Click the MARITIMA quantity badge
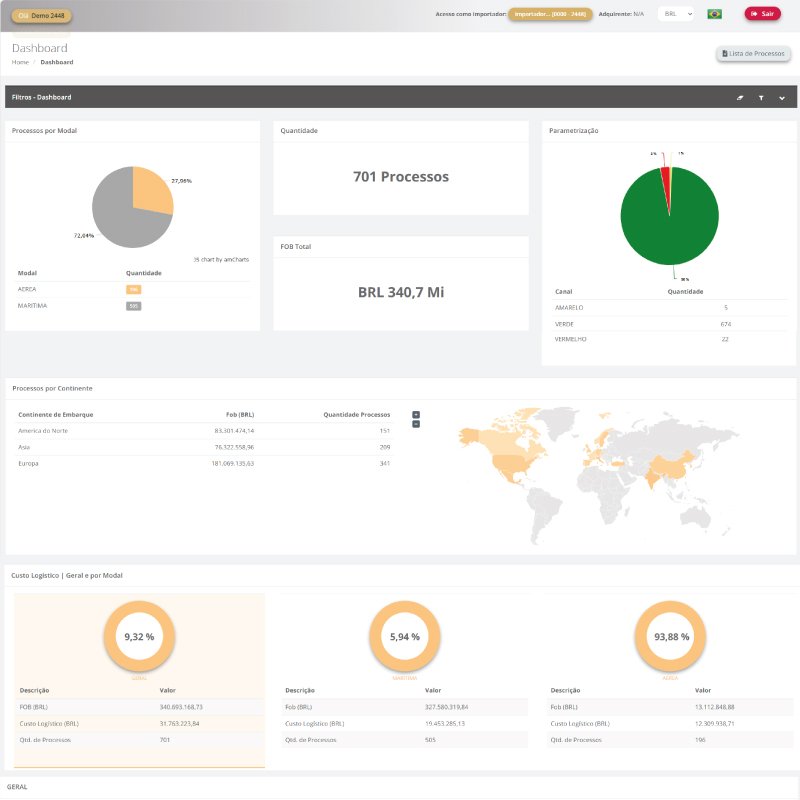 [133, 306]
